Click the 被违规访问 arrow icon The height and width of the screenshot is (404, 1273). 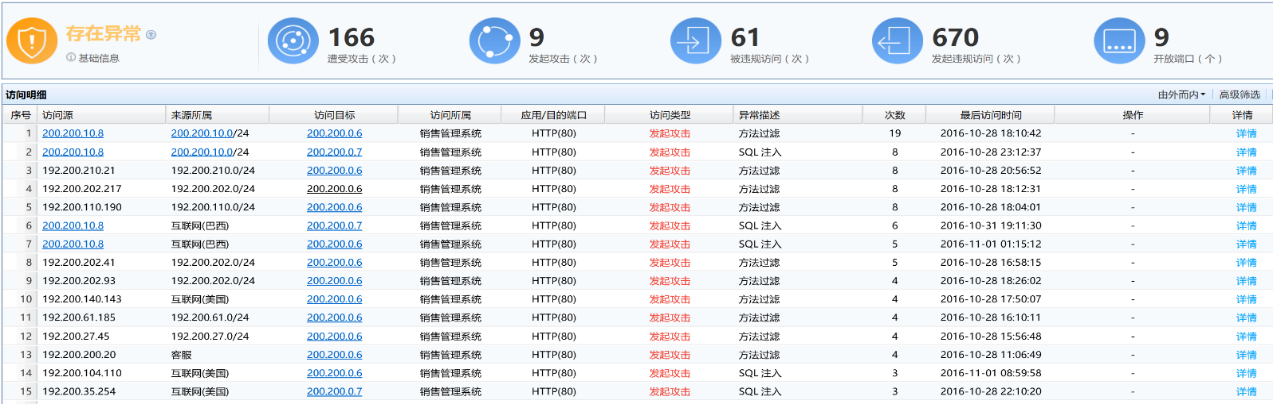click(x=695, y=42)
